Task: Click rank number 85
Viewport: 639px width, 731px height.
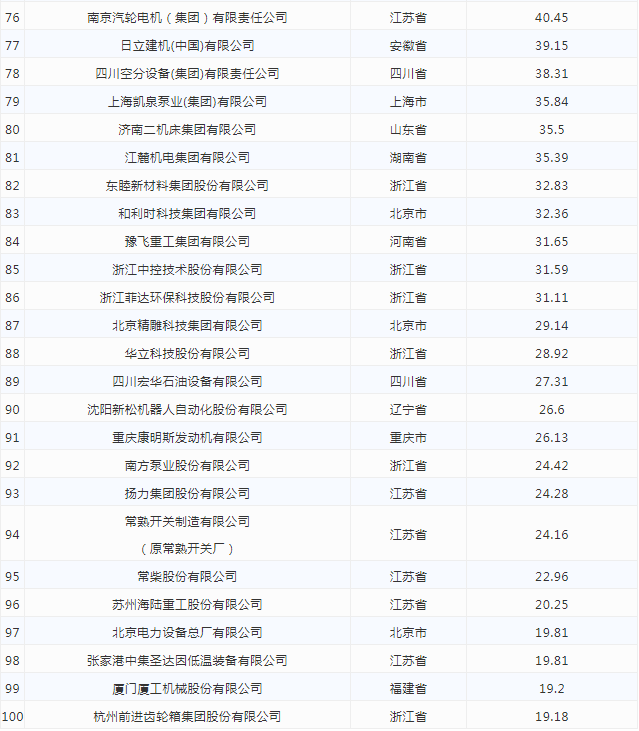Action: point(12,269)
